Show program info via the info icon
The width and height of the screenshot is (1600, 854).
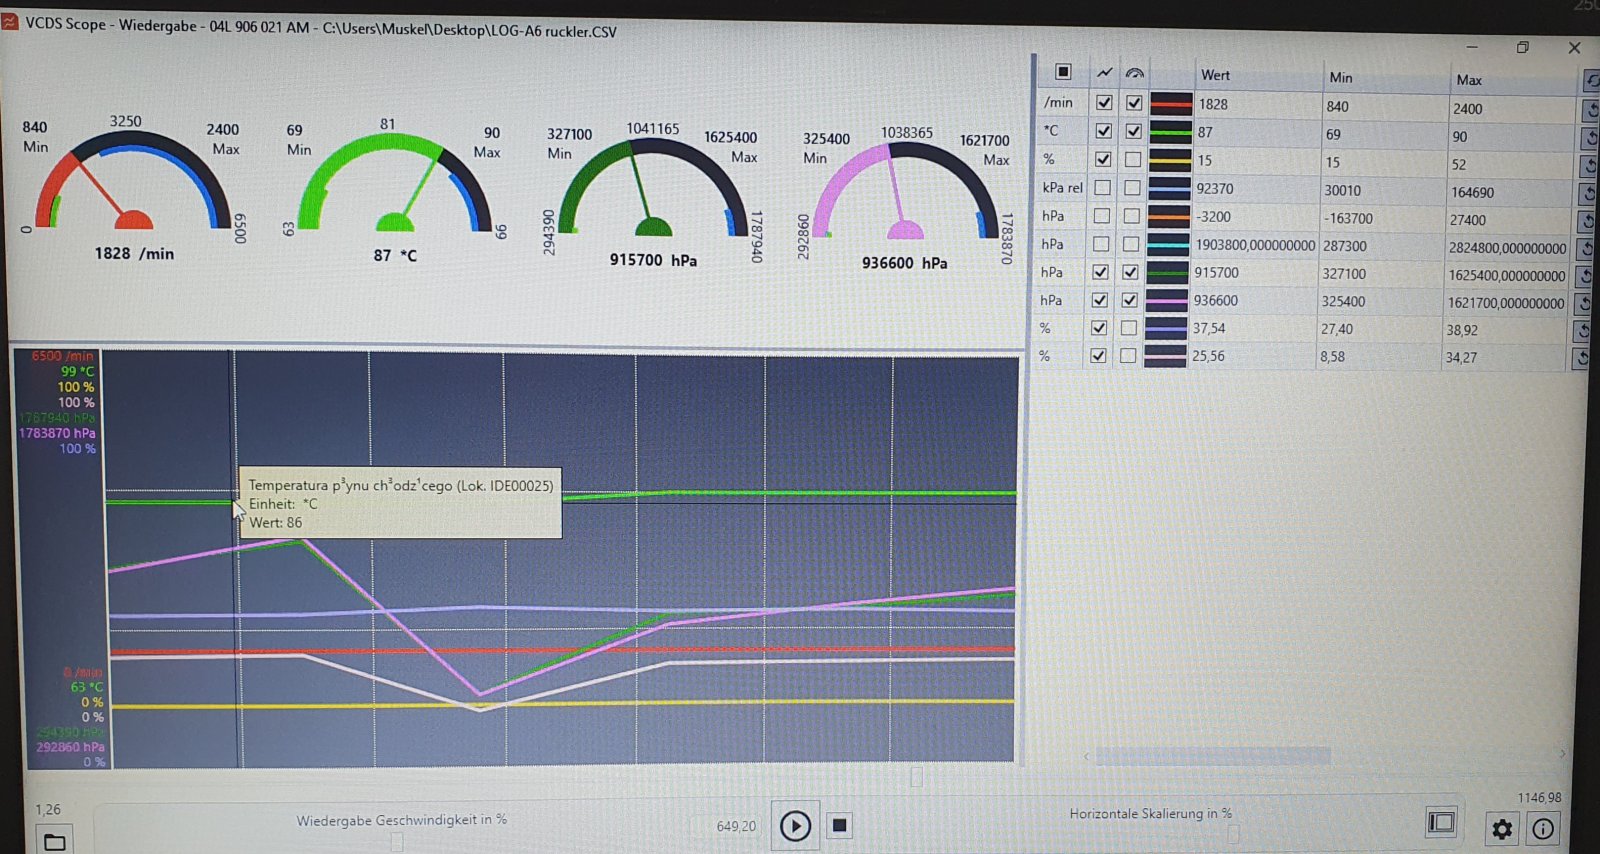1543,829
